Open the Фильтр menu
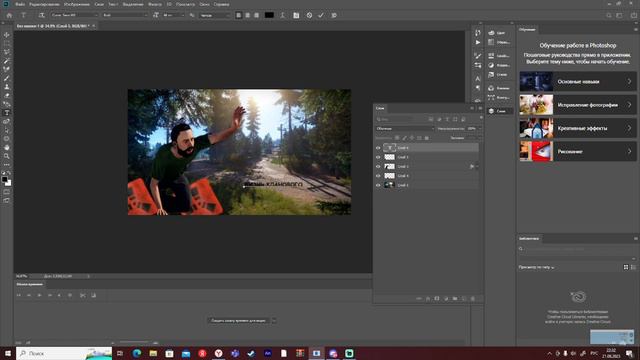This screenshot has width=640, height=360. (x=155, y=4)
